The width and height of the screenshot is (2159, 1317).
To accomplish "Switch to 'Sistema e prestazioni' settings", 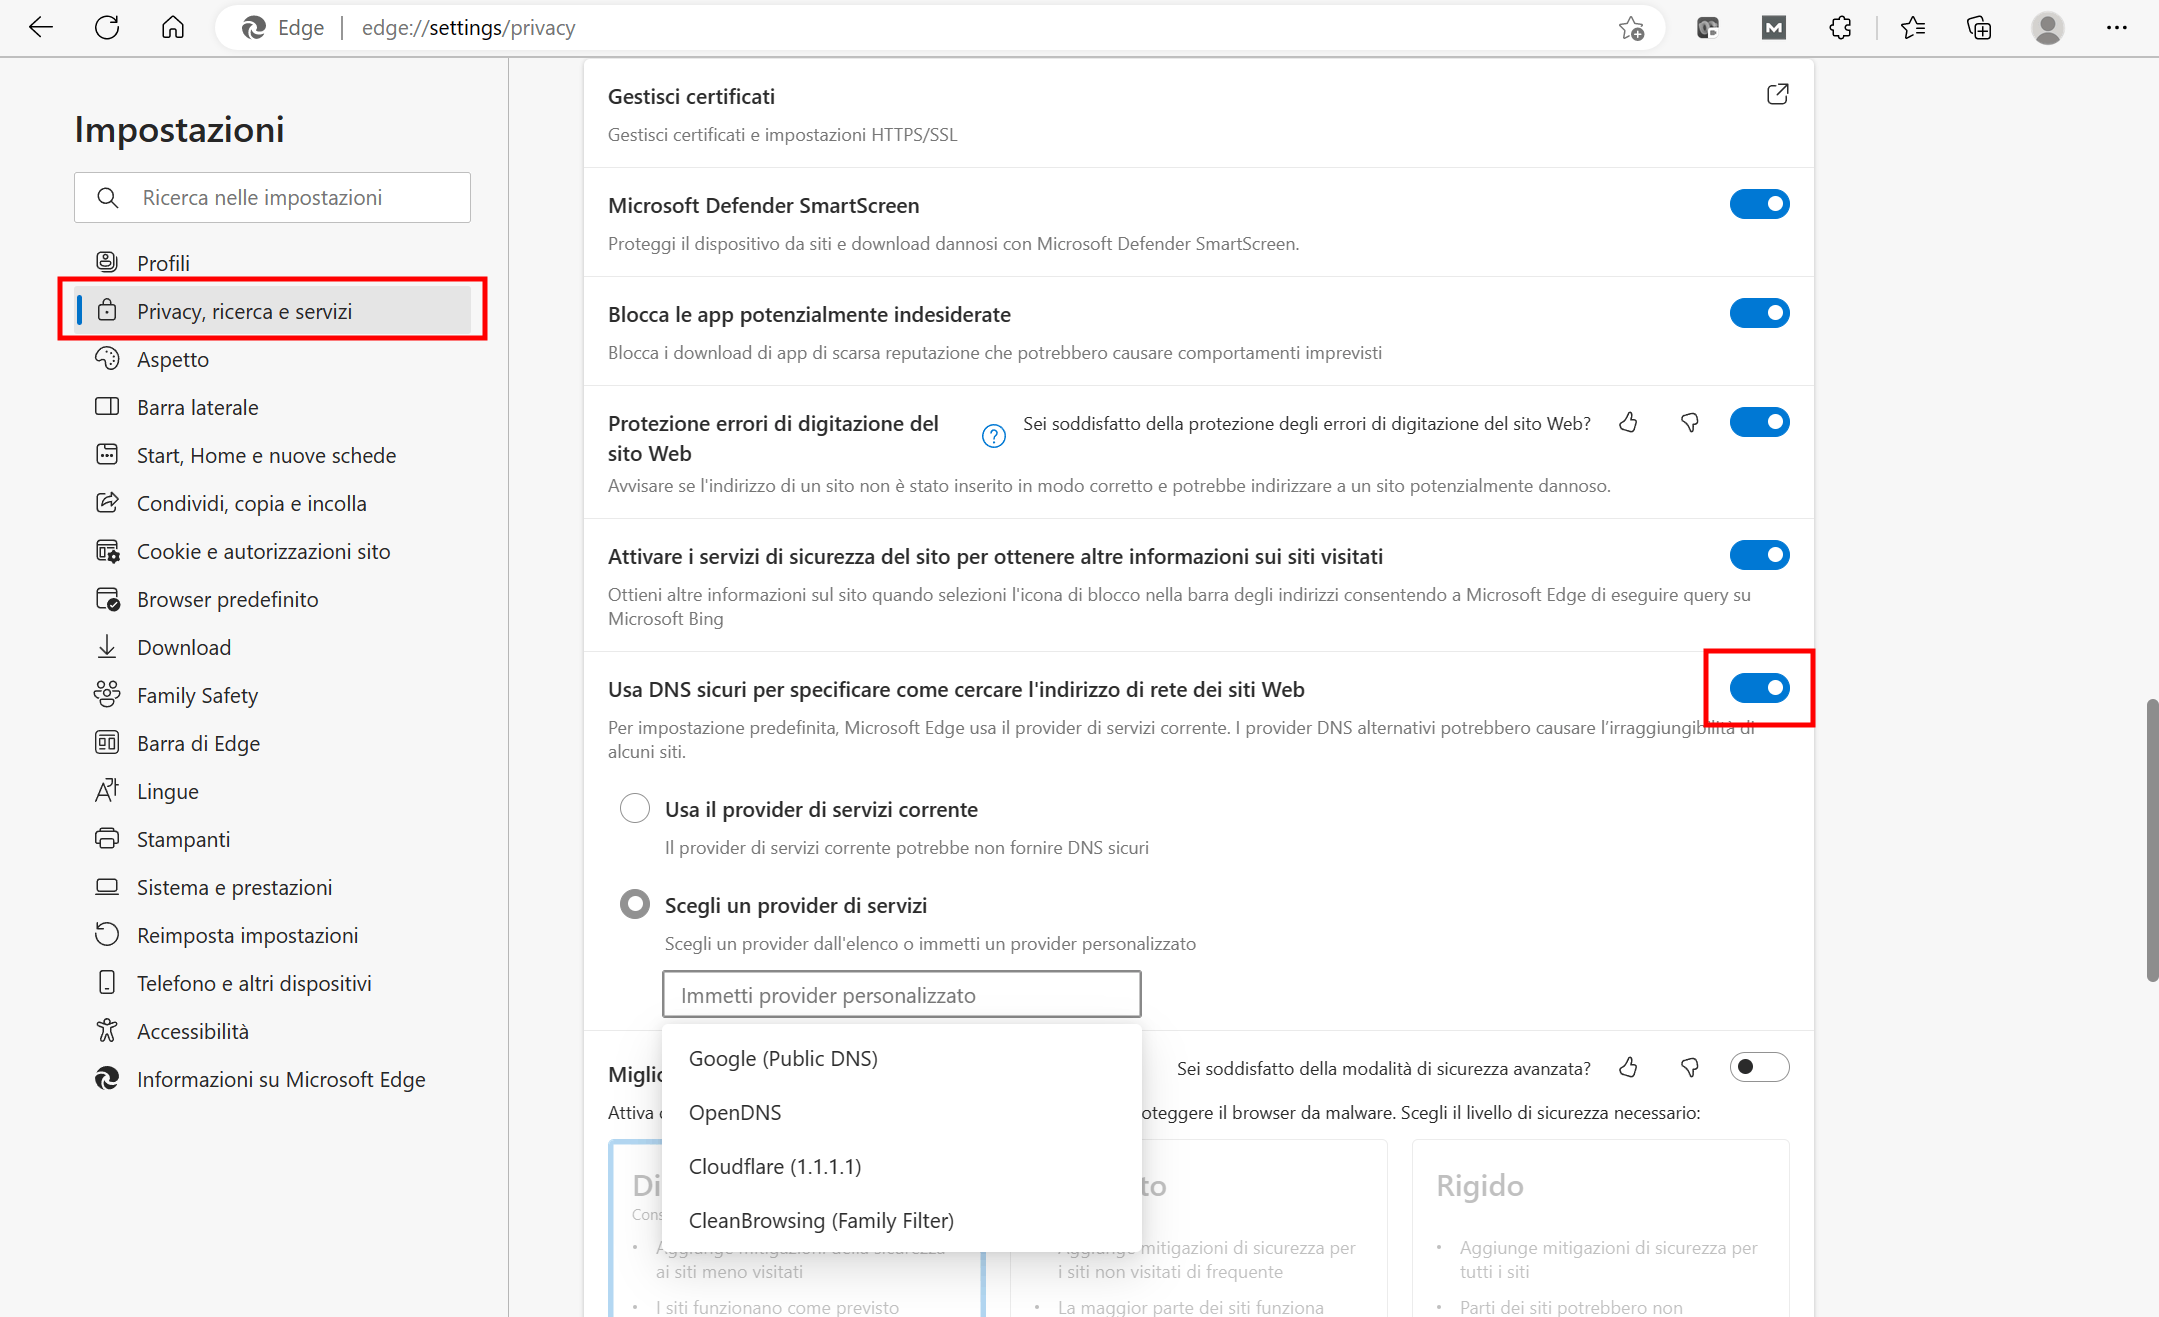I will (234, 886).
